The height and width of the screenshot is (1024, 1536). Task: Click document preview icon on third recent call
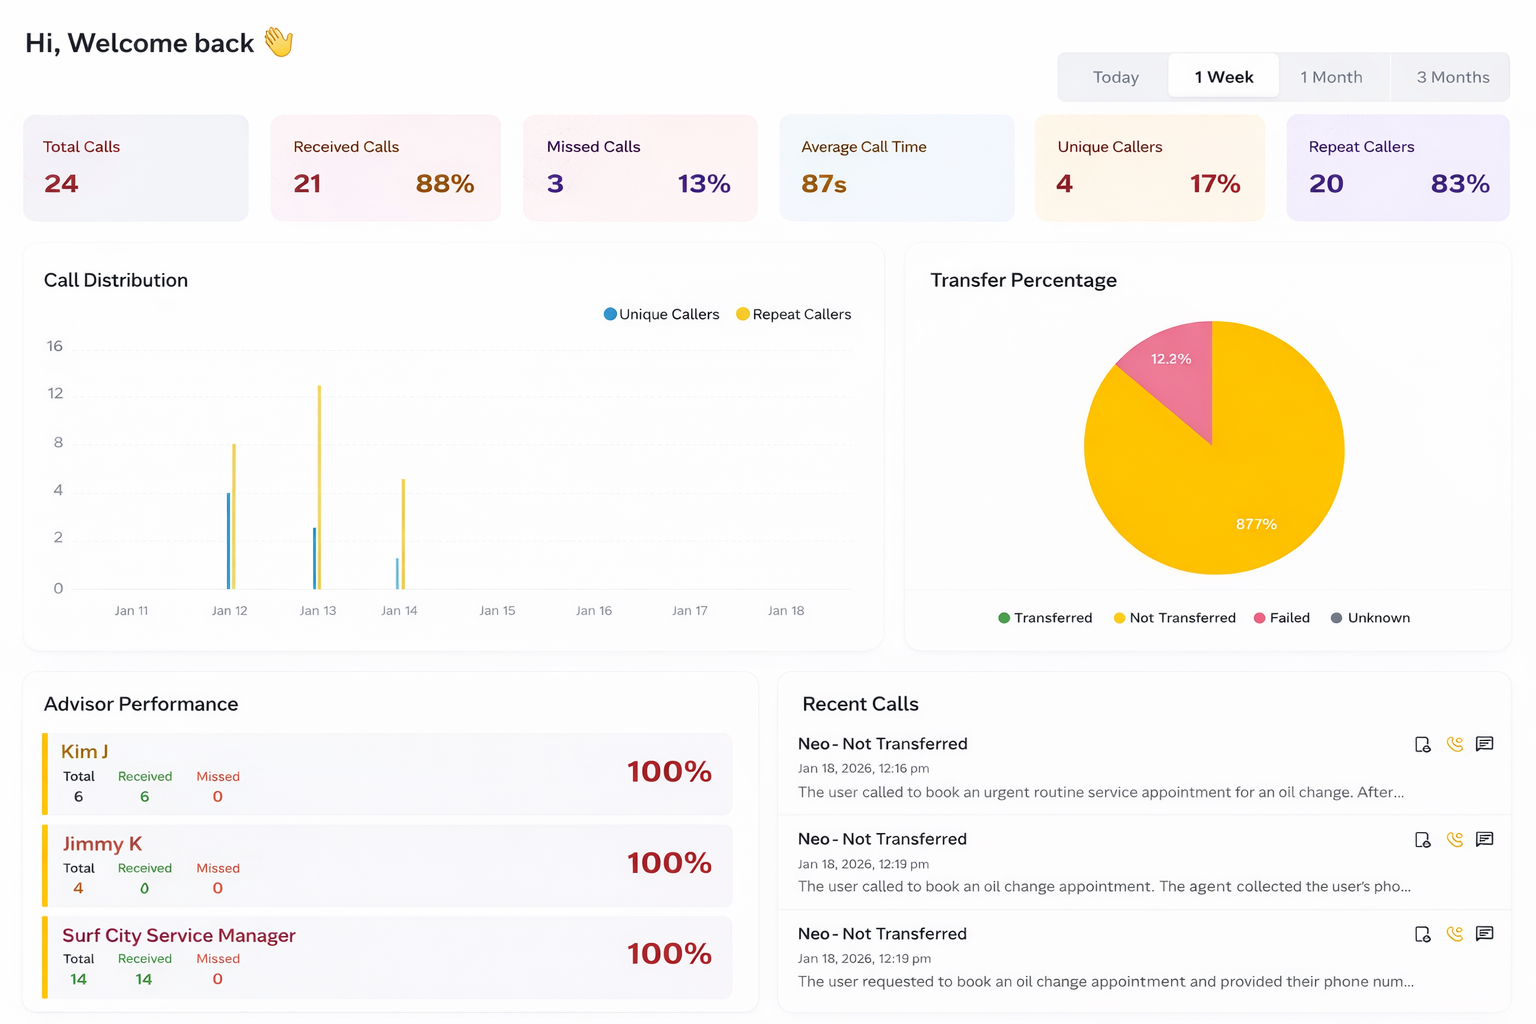1422,934
